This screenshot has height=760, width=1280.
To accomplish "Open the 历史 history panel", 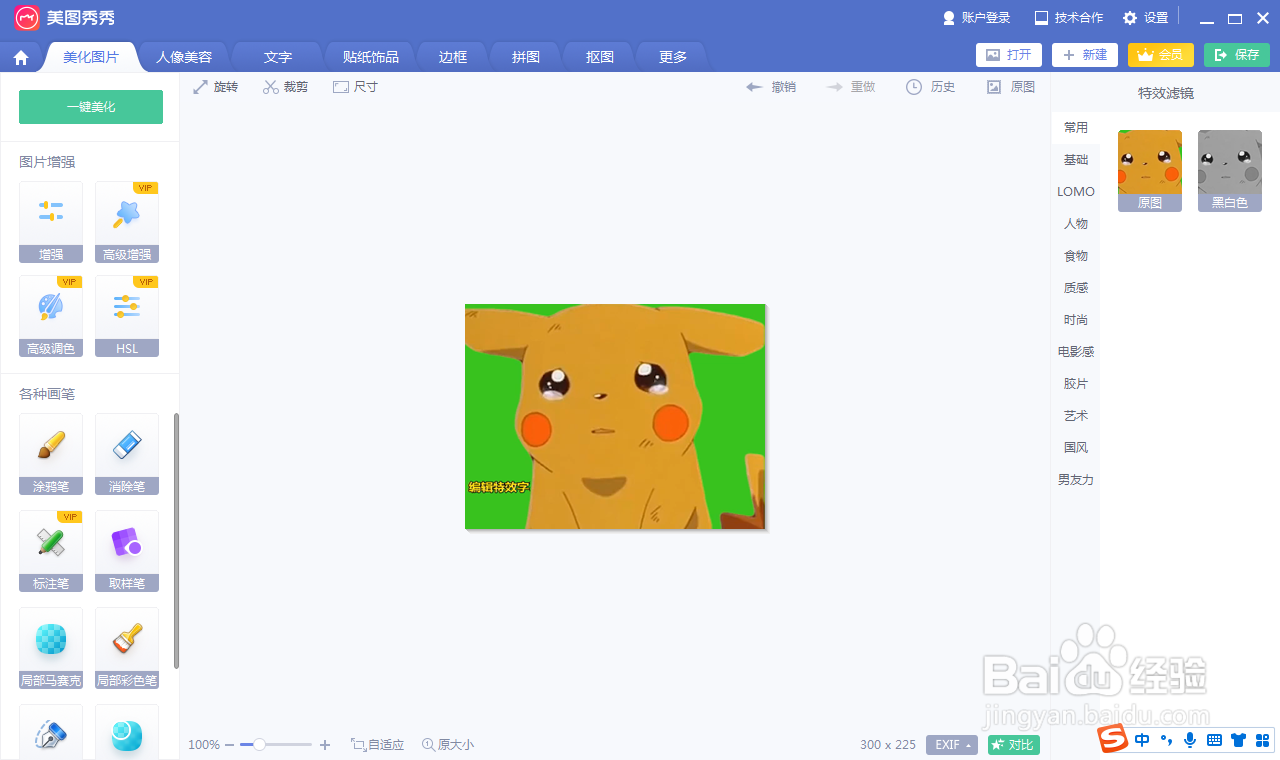I will pos(931,87).
